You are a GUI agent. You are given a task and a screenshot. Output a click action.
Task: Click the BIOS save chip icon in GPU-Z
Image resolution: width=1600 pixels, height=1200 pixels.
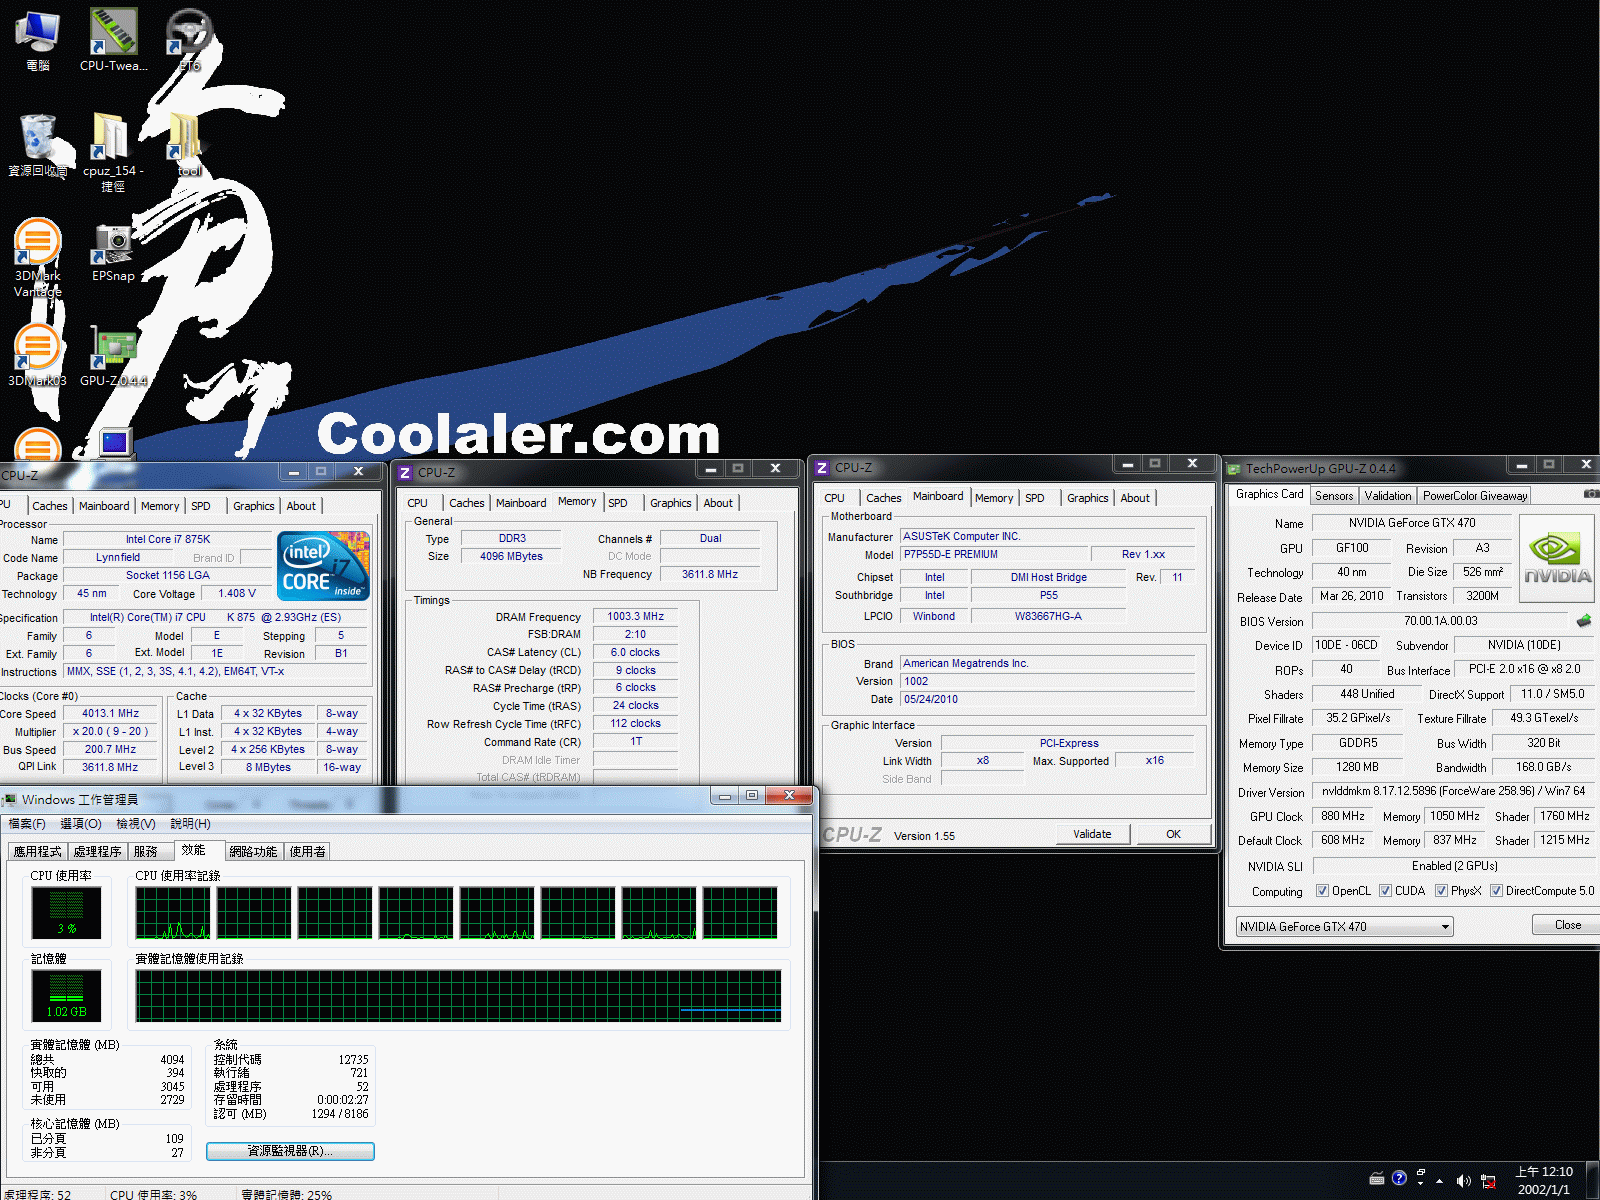pos(1583,621)
